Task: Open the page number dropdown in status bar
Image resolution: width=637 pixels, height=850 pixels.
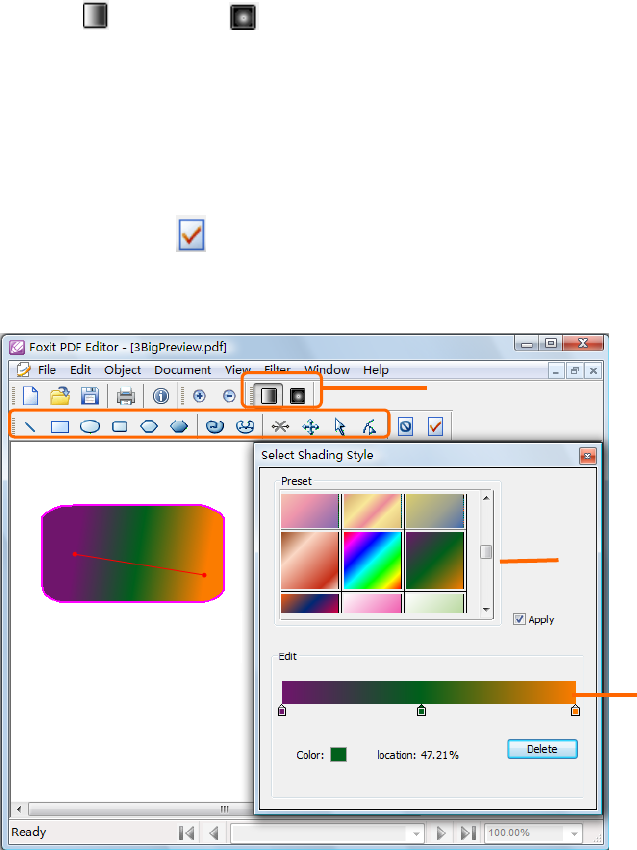Action: [x=416, y=833]
